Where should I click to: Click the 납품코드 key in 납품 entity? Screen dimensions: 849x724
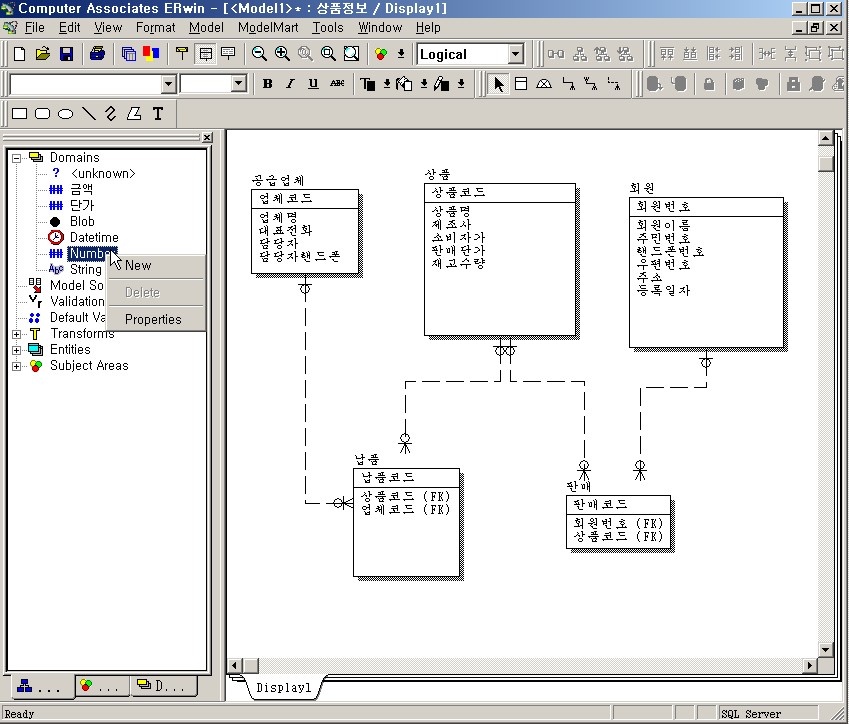(x=388, y=477)
